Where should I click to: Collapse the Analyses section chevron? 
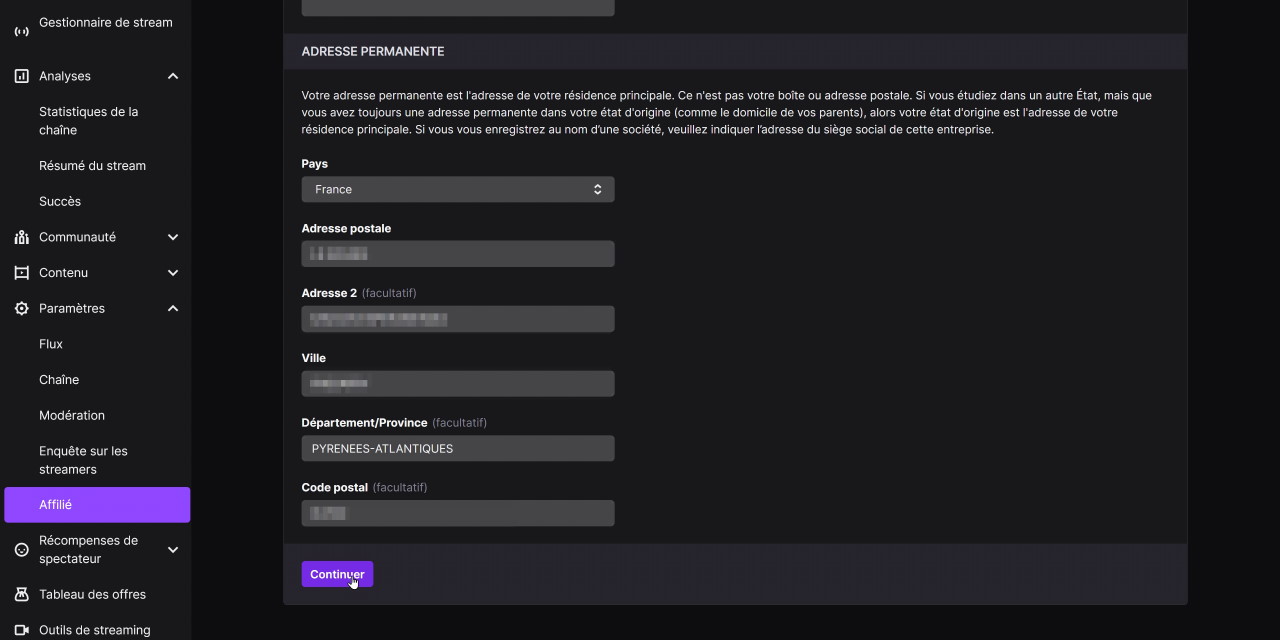tap(173, 76)
